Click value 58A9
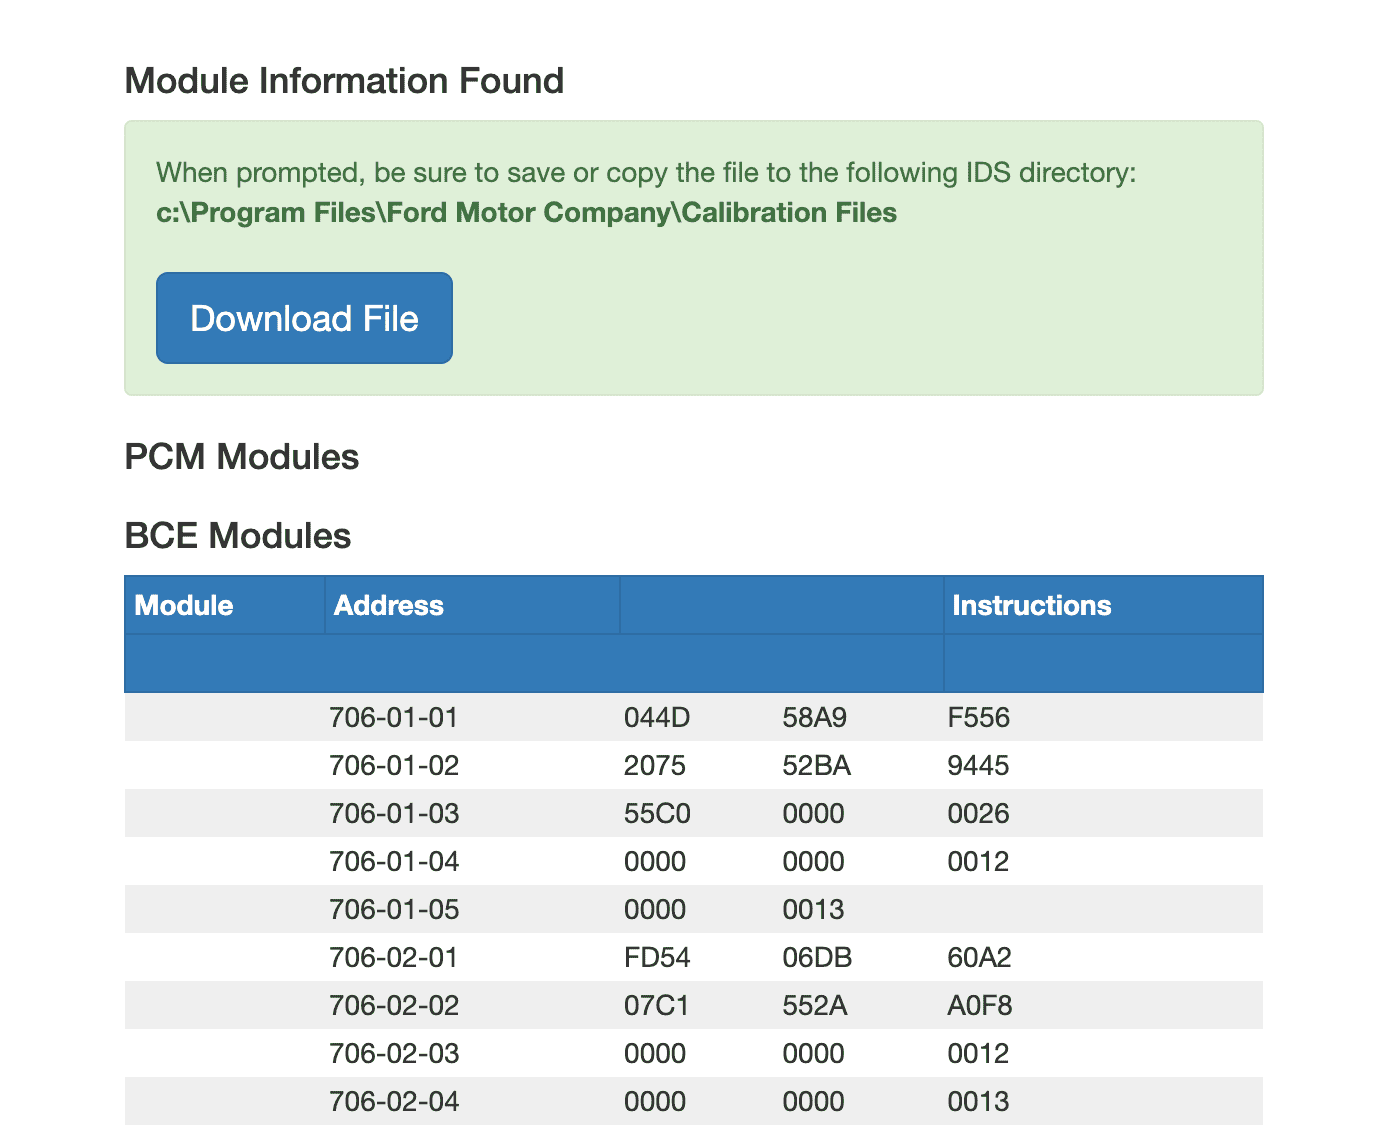Image resolution: width=1394 pixels, height=1132 pixels. (x=815, y=717)
